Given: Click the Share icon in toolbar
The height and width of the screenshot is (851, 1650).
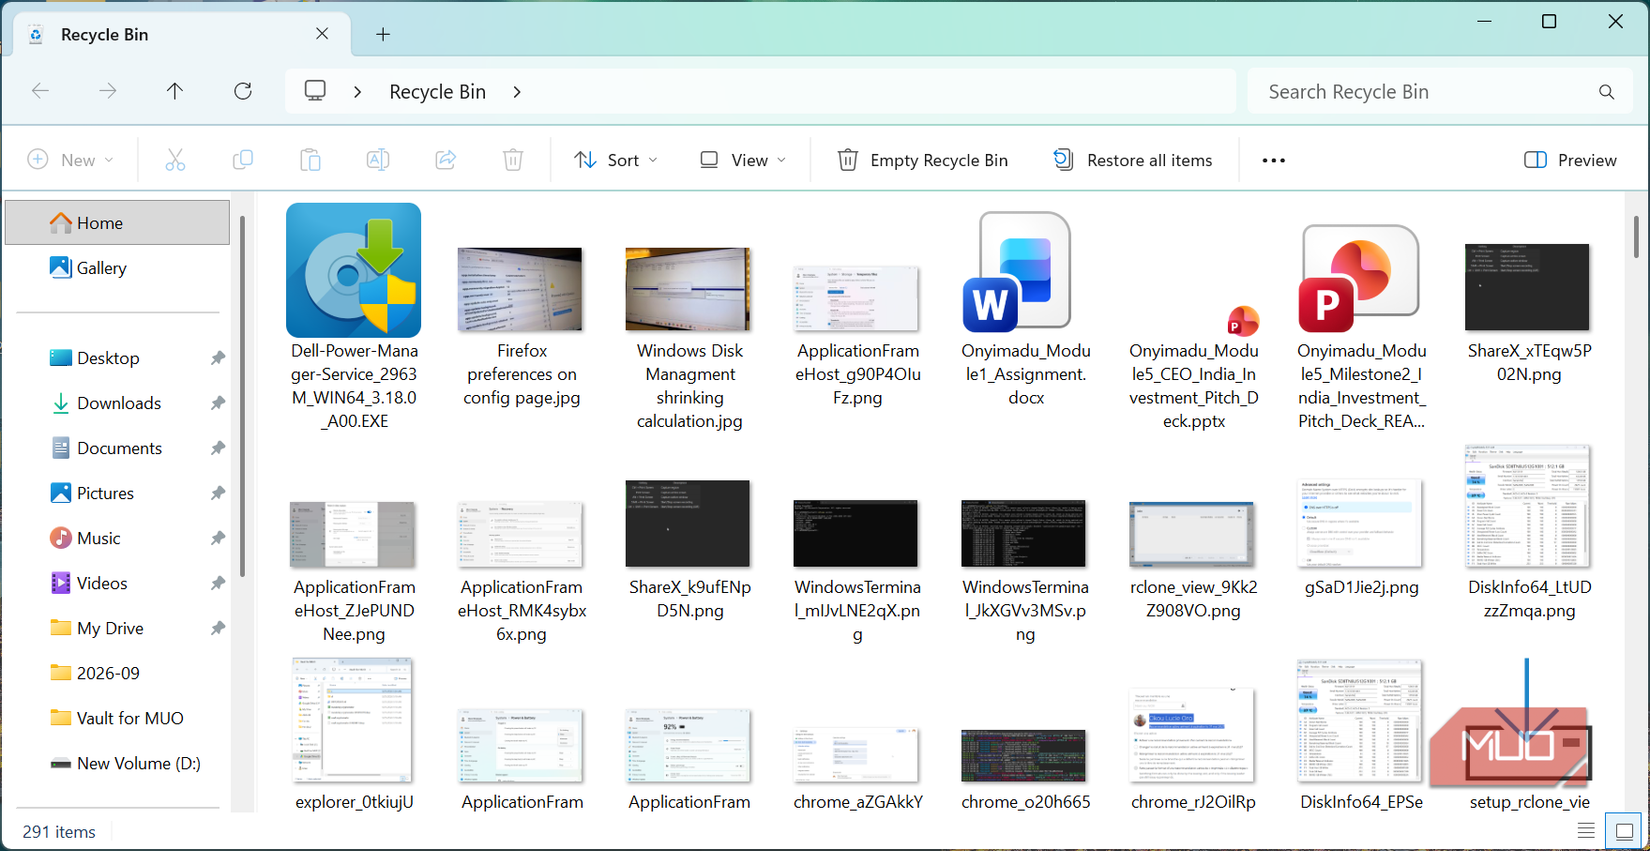Looking at the screenshot, I should (x=445, y=160).
